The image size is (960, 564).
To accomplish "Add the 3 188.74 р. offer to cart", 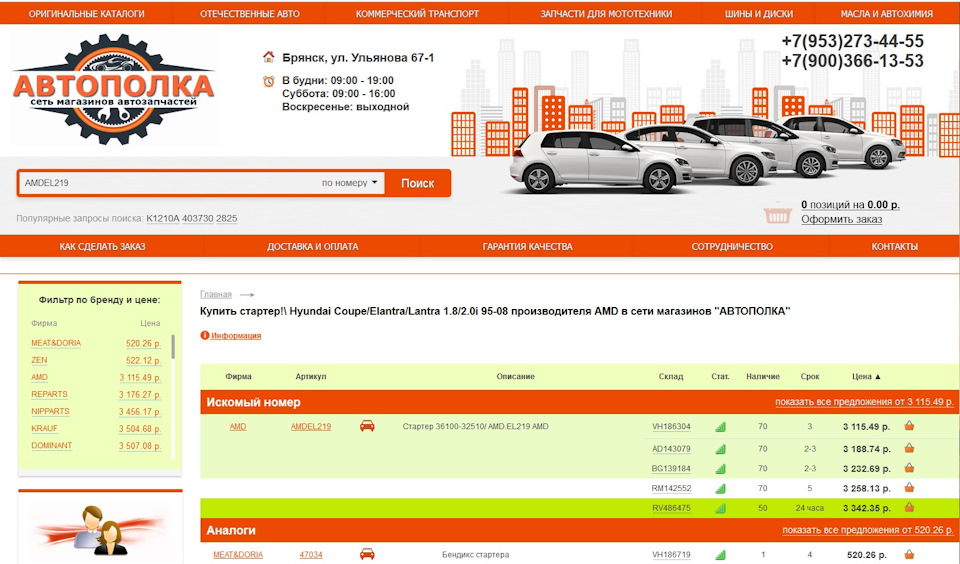I will tap(909, 448).
